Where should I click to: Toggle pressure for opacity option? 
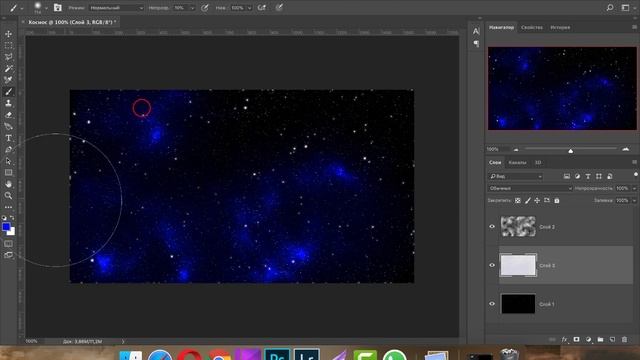205,7
